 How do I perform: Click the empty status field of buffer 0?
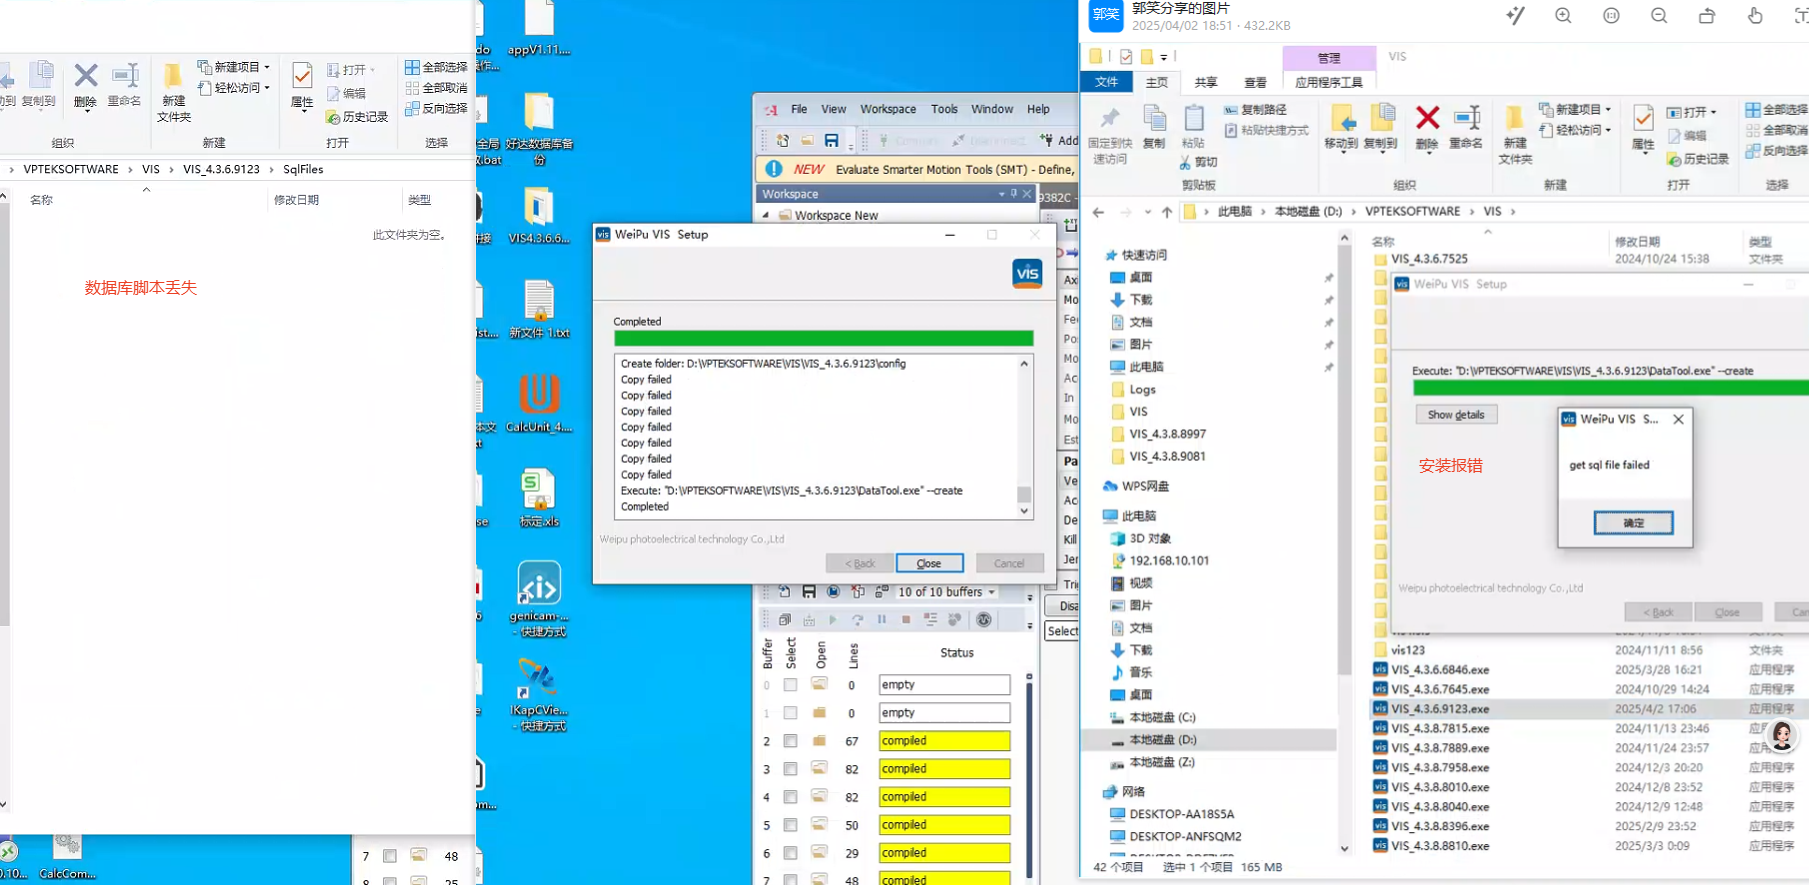pos(944,685)
